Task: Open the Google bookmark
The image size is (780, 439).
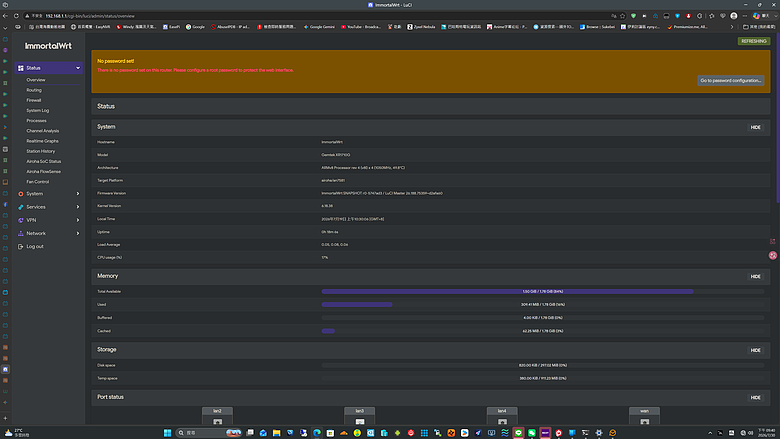Action: pos(195,27)
